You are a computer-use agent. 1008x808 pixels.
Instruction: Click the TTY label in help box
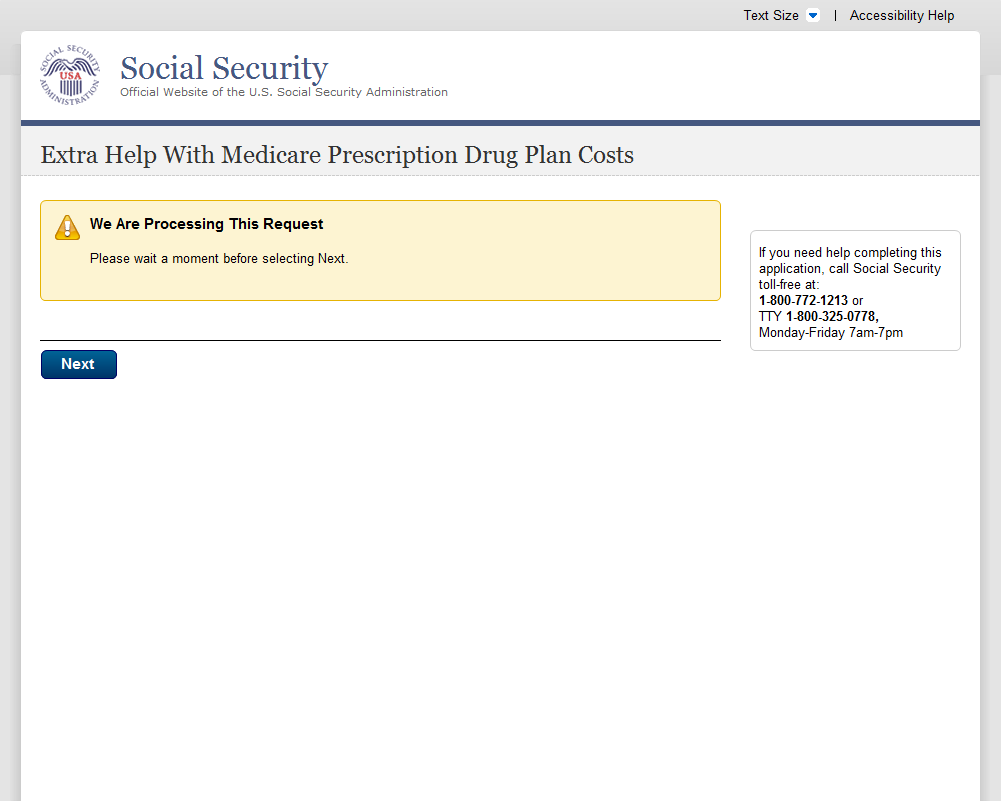pyautogui.click(x=770, y=316)
